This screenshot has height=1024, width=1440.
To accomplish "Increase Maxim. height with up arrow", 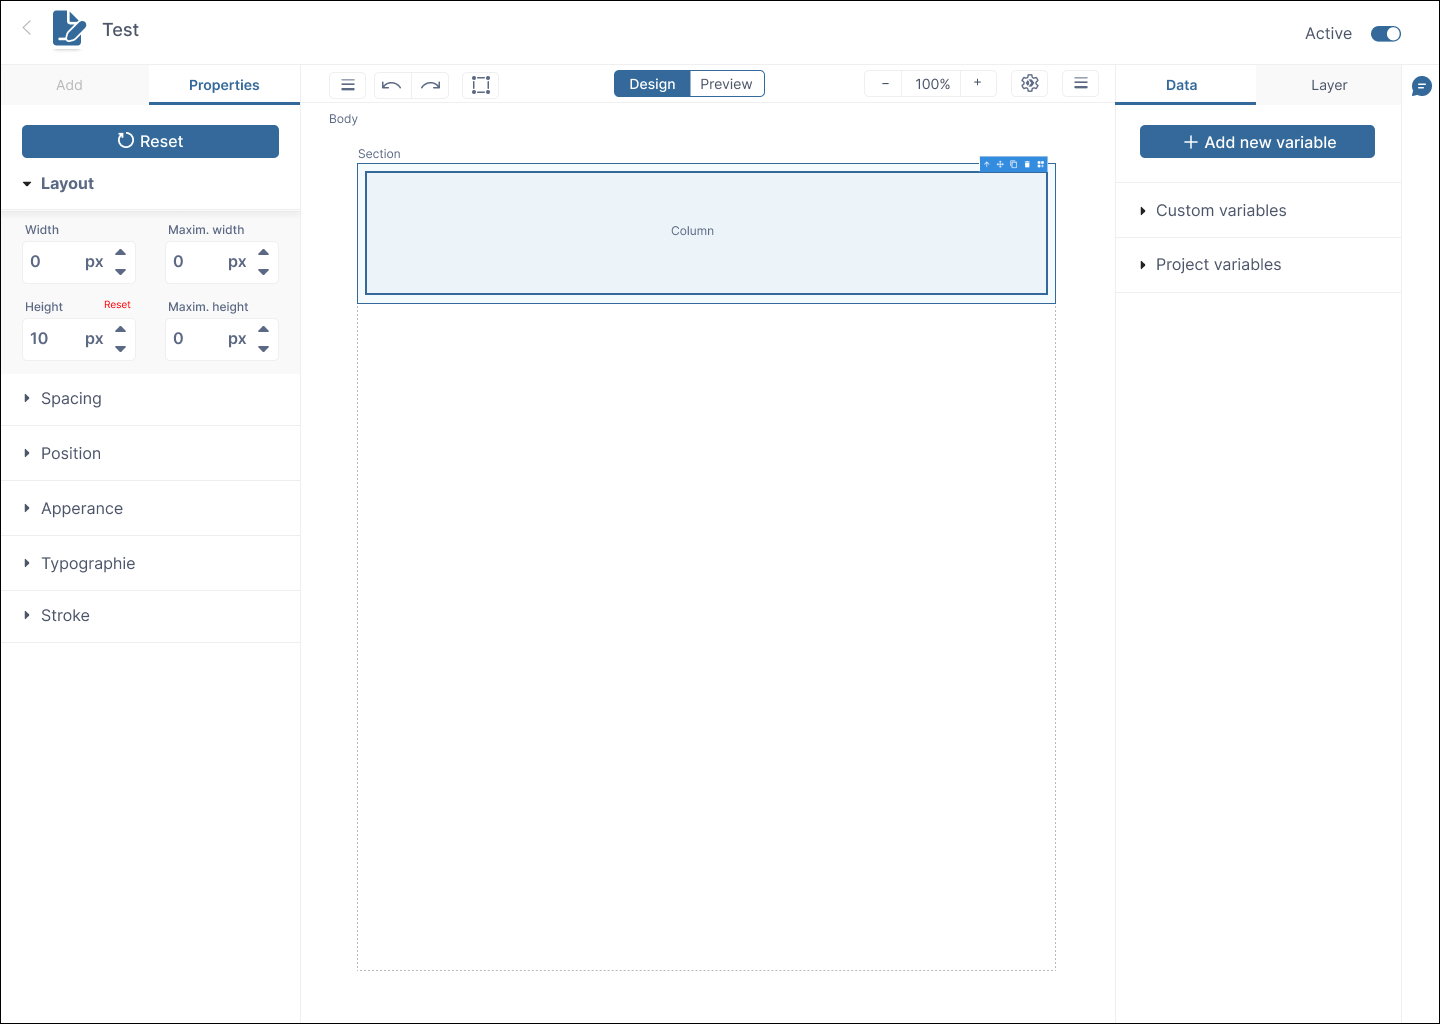I will point(264,329).
